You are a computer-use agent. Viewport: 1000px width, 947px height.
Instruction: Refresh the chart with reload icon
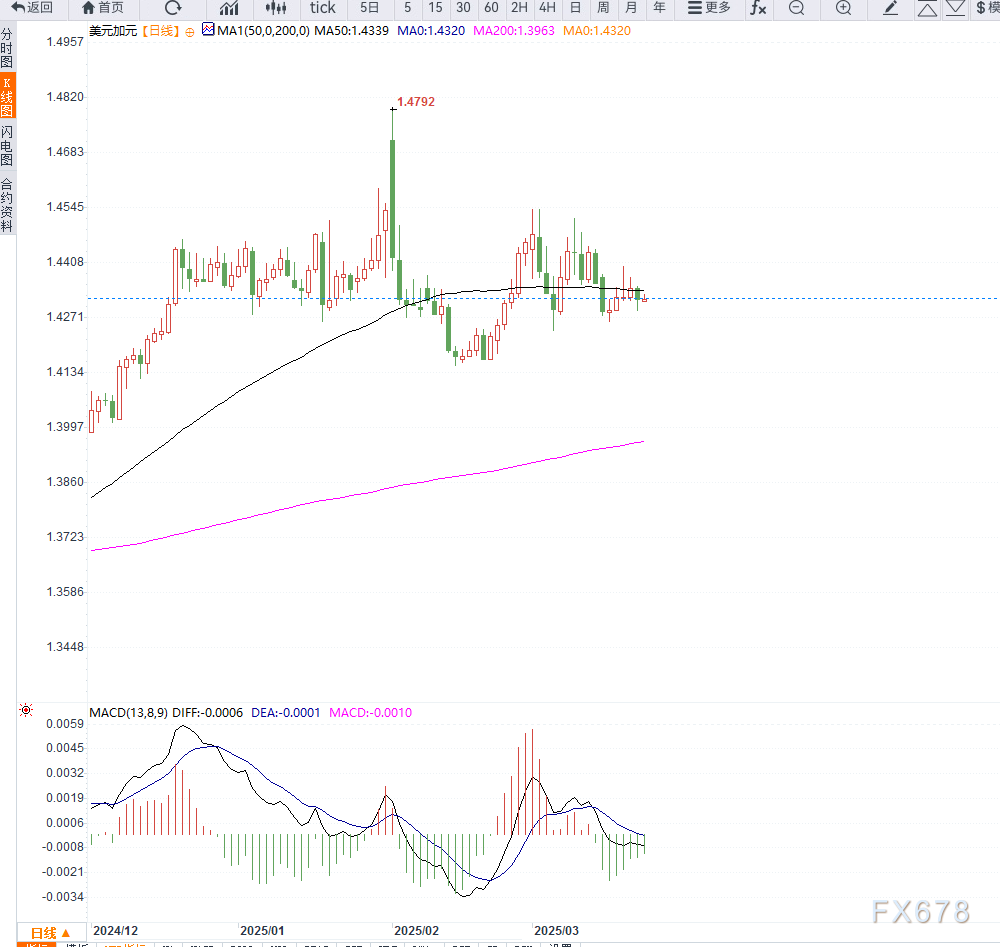[173, 8]
